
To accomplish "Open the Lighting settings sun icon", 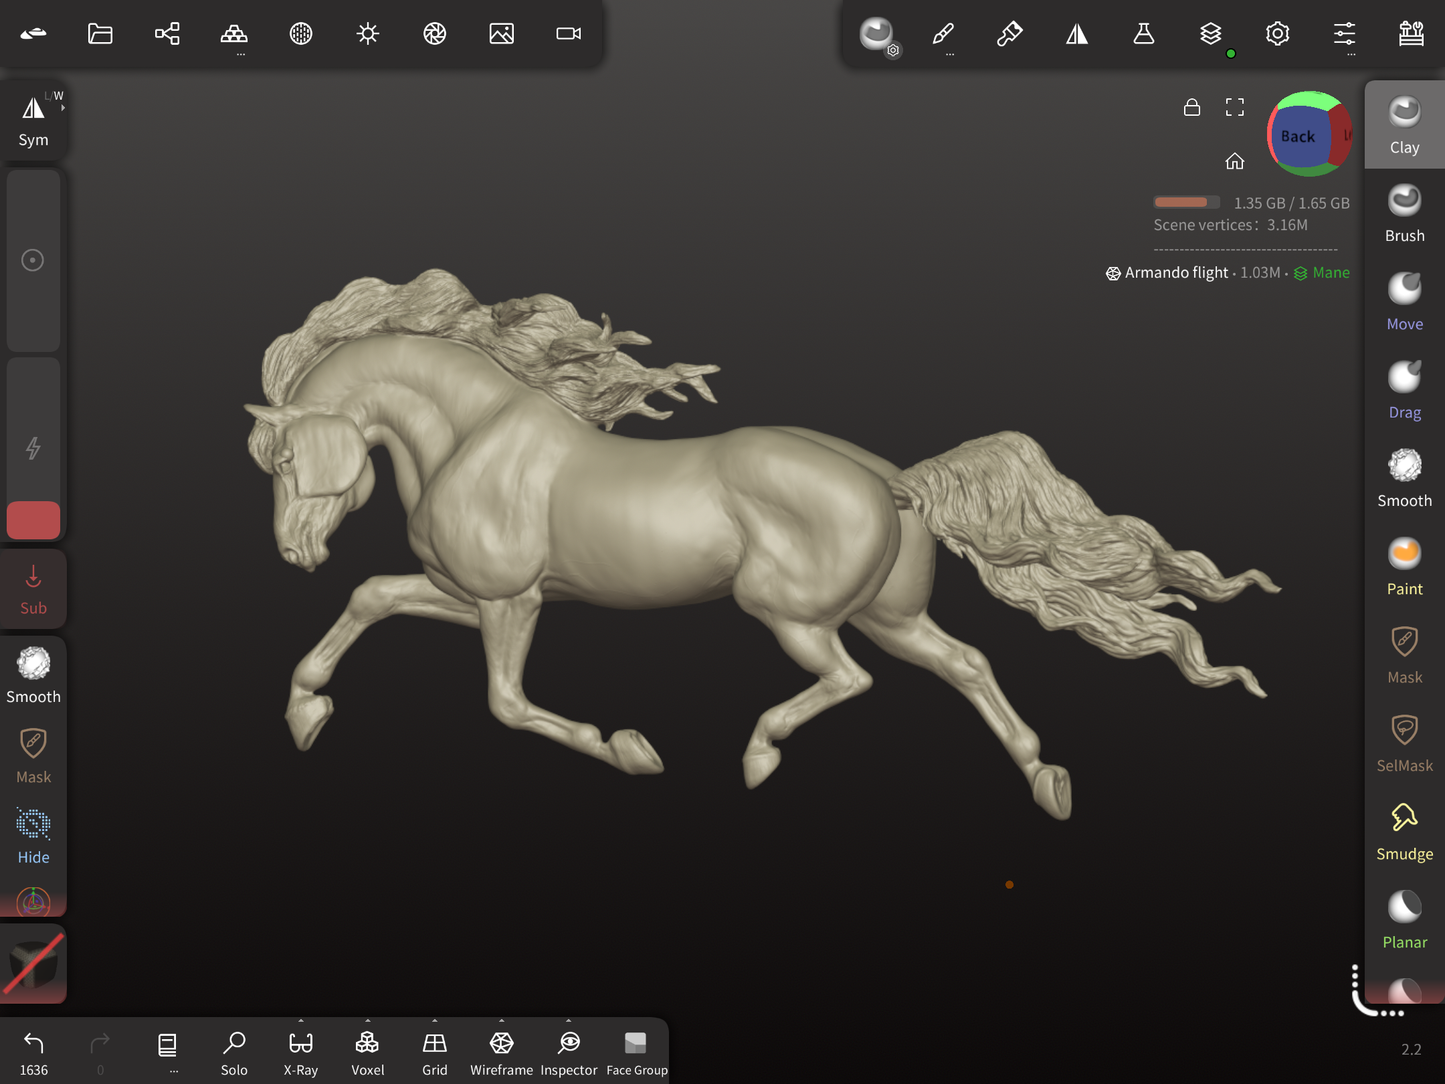I will [368, 34].
